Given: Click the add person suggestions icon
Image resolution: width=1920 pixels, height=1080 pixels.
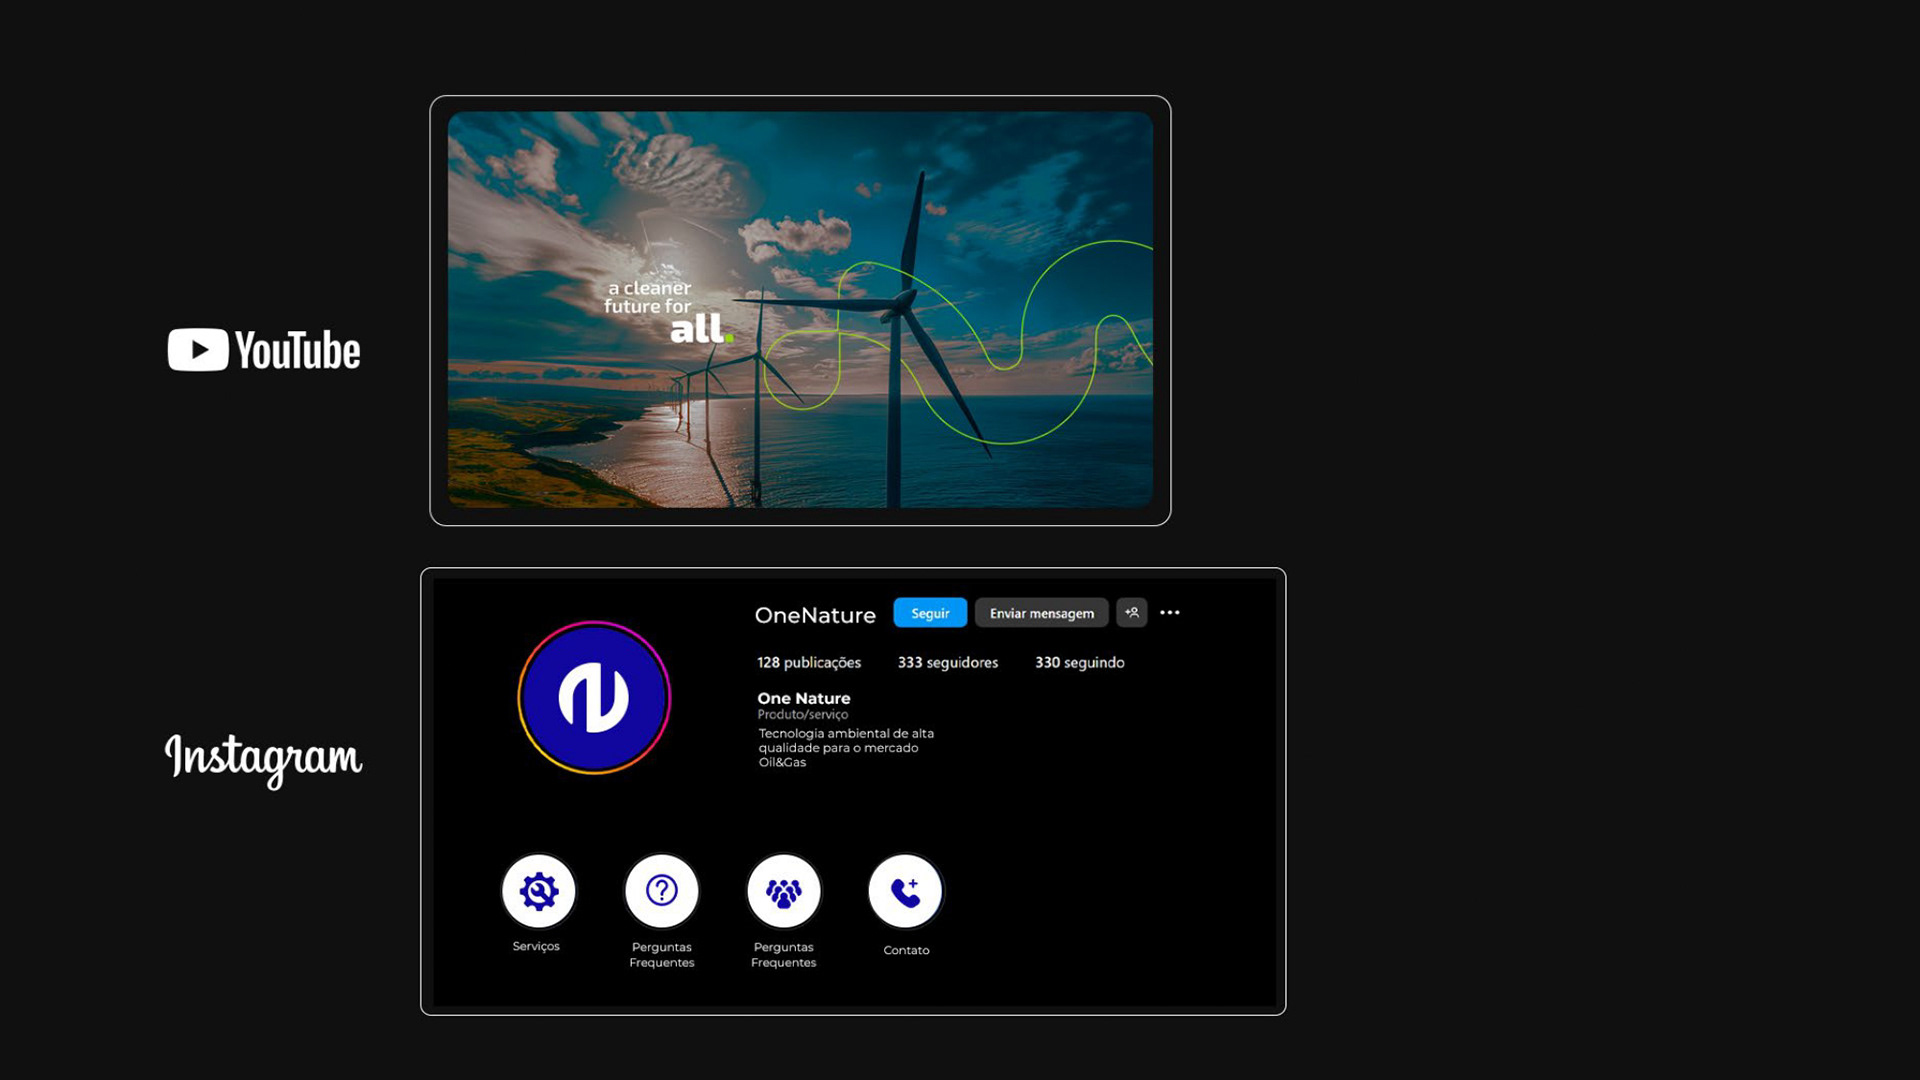Looking at the screenshot, I should [1131, 613].
